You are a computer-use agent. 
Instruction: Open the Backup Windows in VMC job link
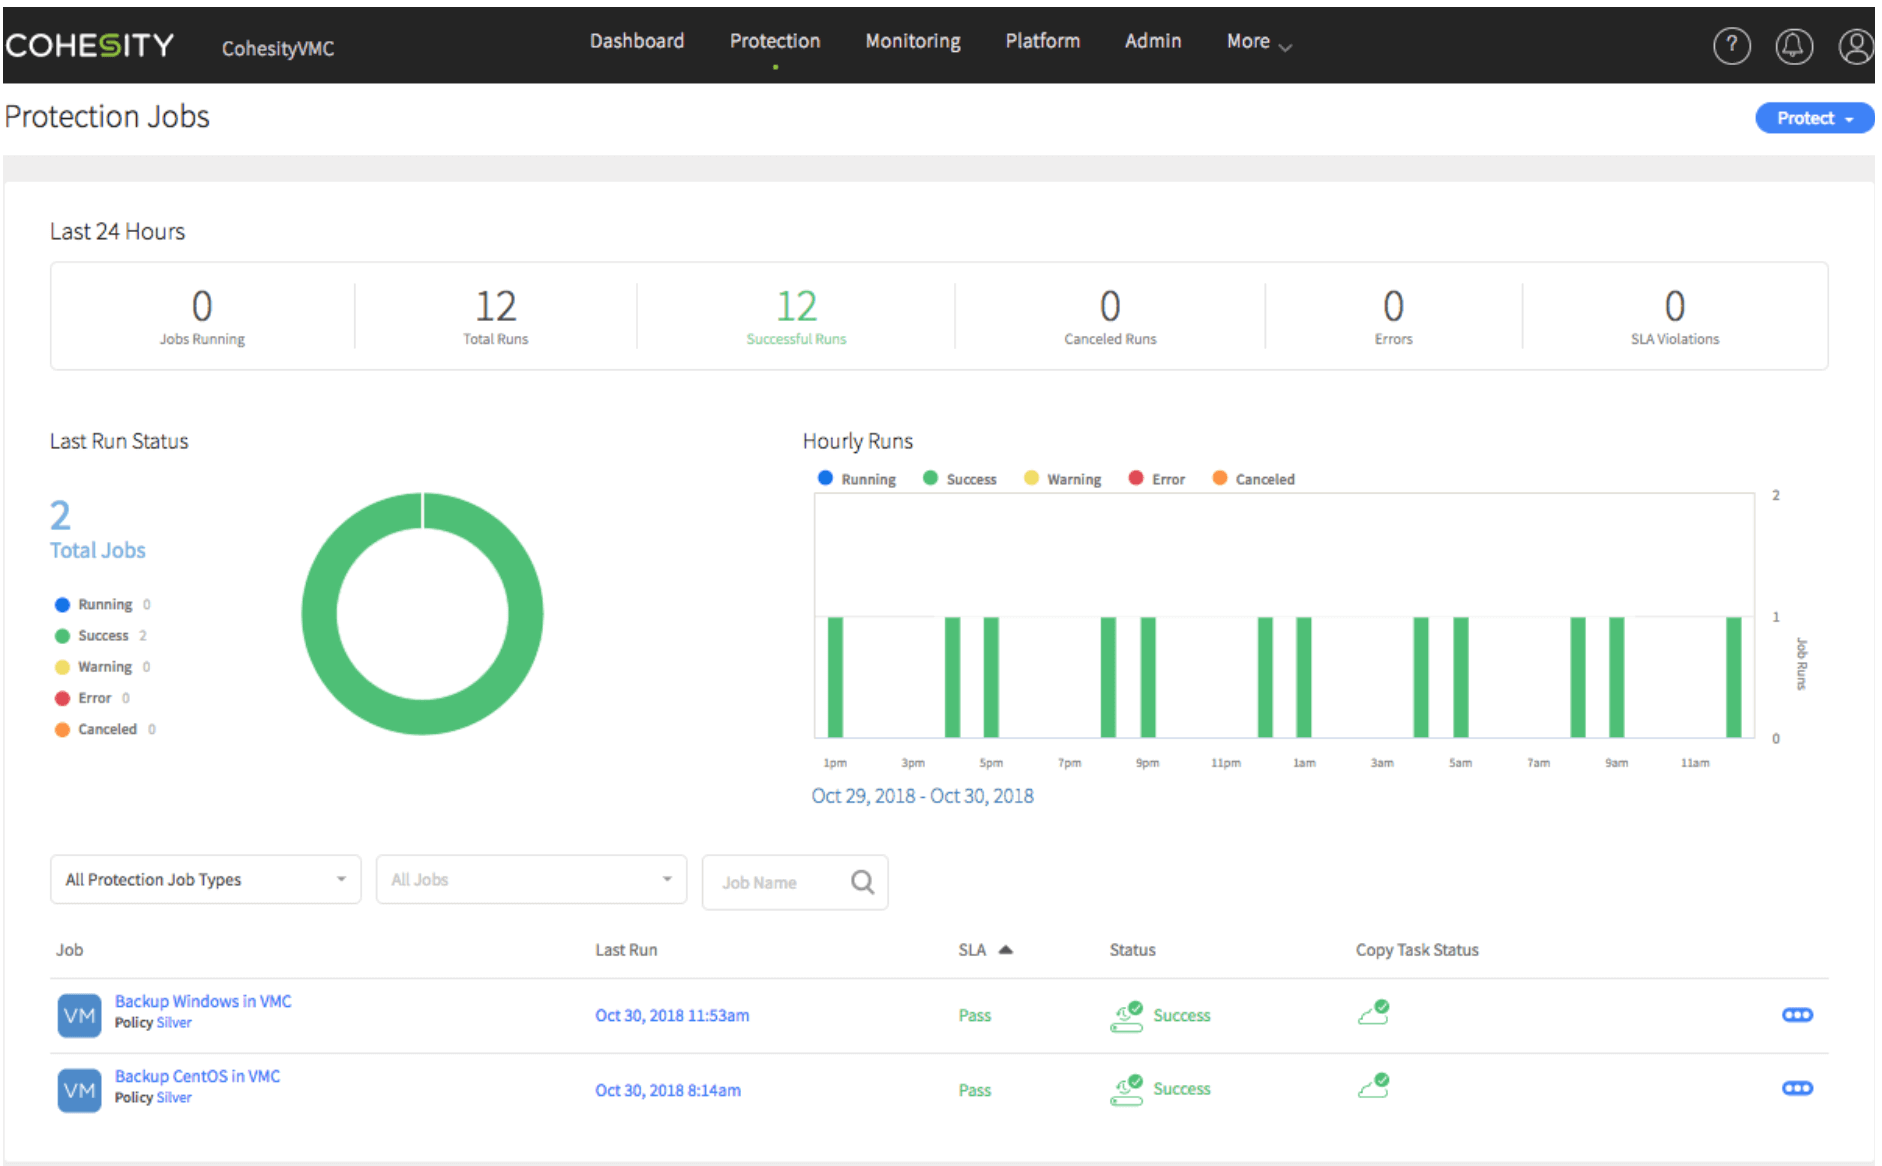(x=203, y=1001)
